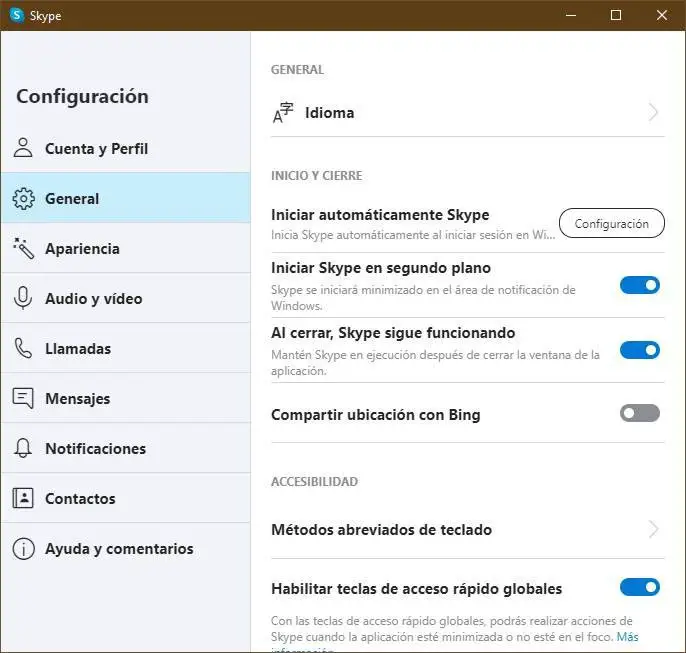Enable Compartir ubicación con Bing

click(x=640, y=413)
